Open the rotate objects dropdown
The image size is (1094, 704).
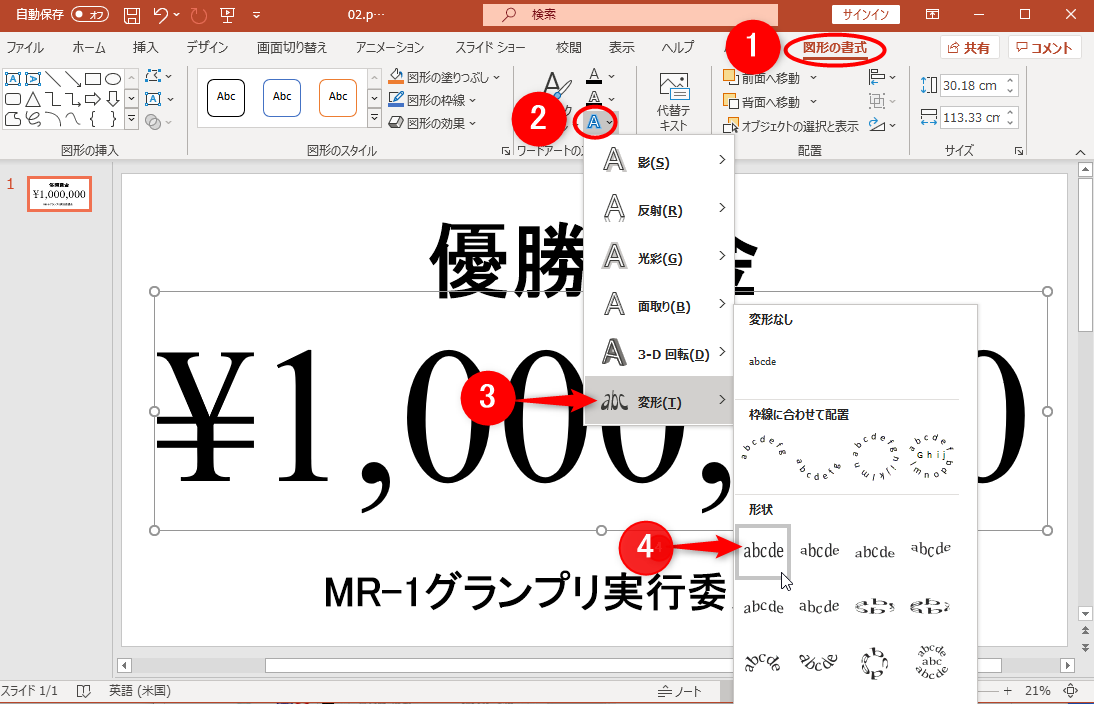pos(881,125)
